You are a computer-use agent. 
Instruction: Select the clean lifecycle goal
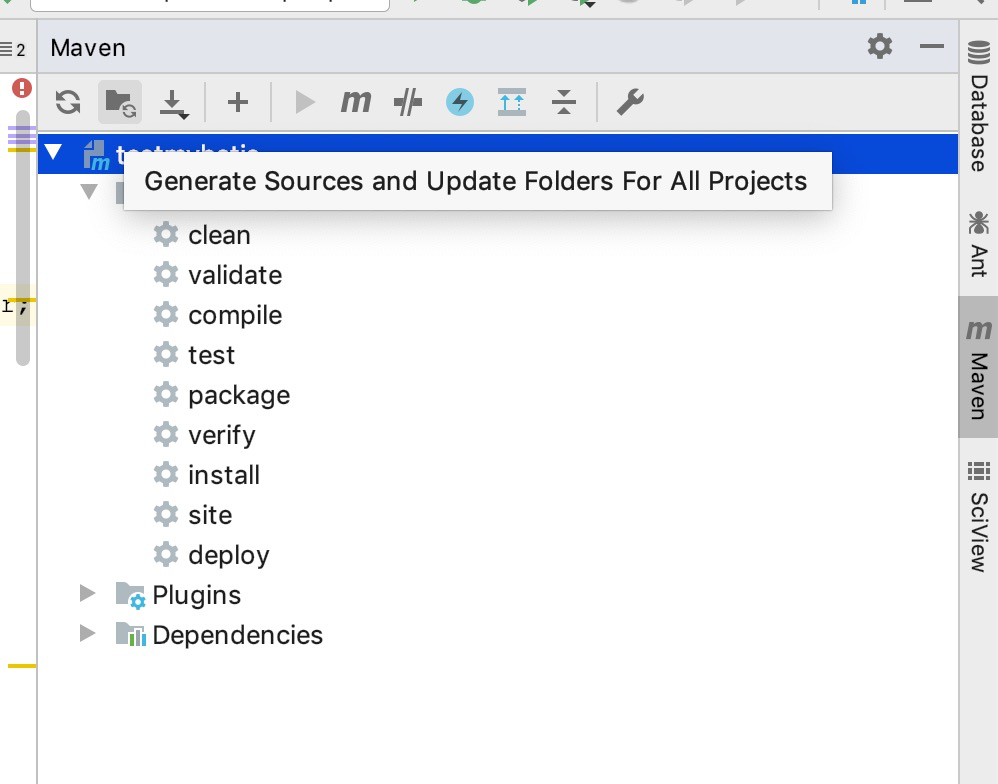tap(219, 235)
